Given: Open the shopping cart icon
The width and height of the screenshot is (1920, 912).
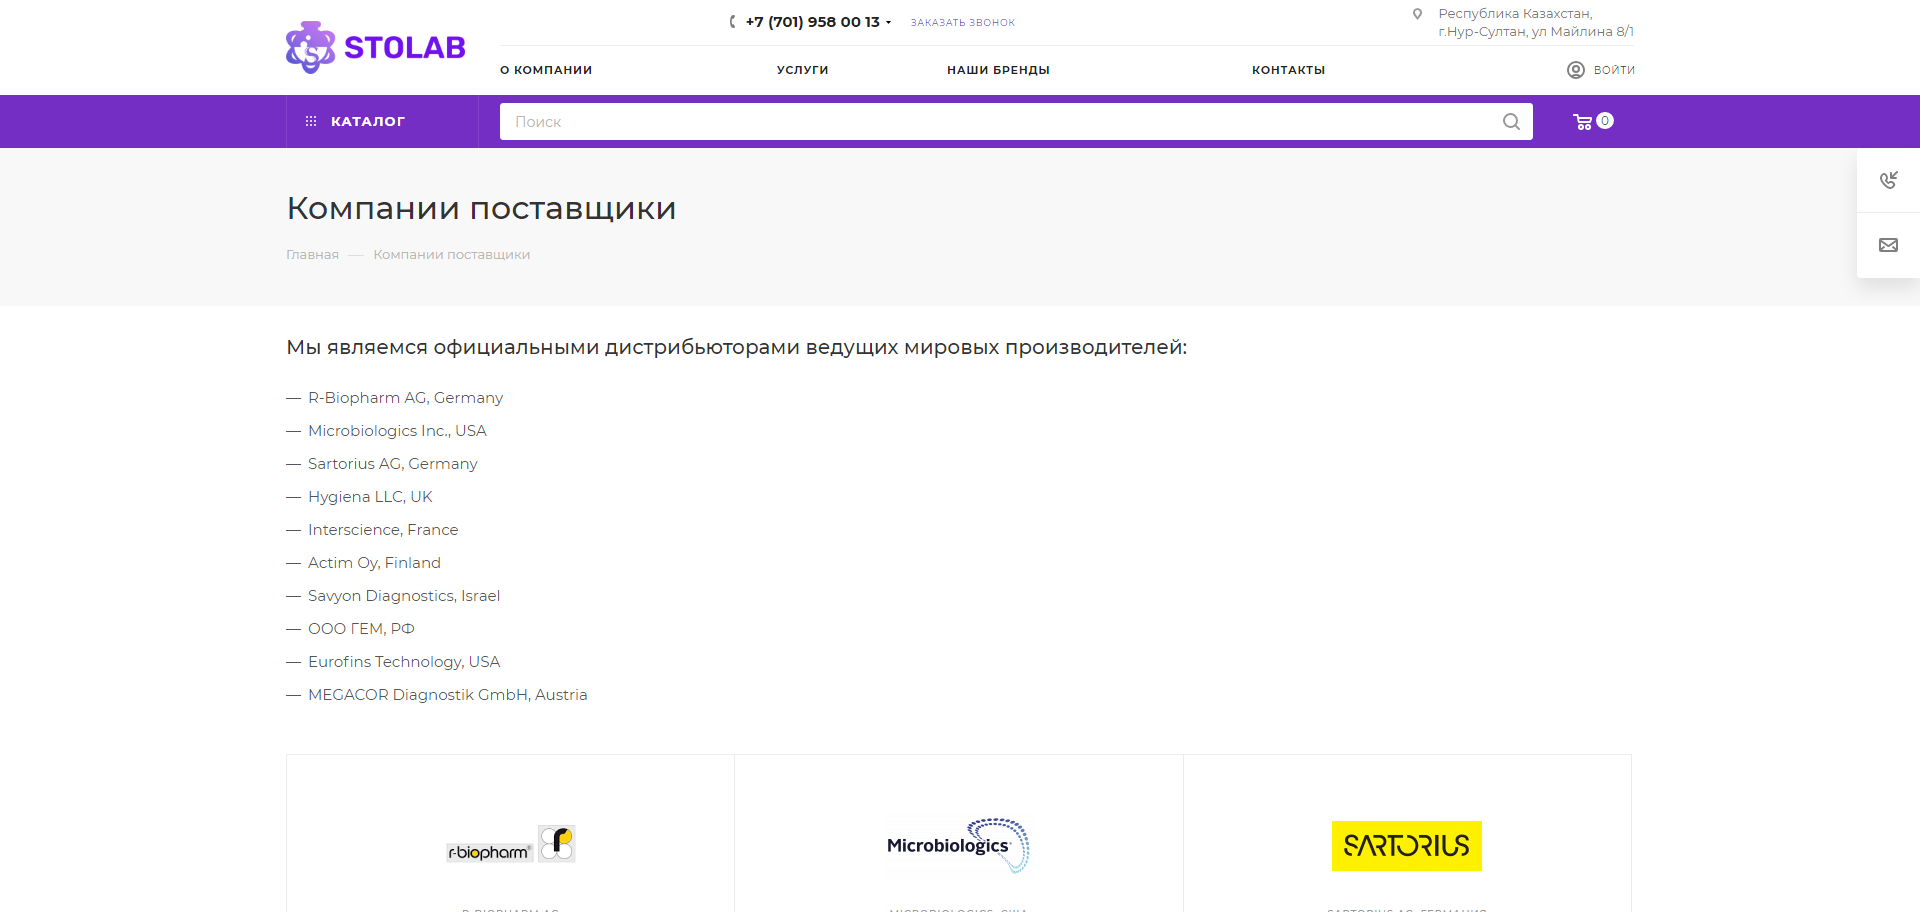Looking at the screenshot, I should tap(1583, 122).
